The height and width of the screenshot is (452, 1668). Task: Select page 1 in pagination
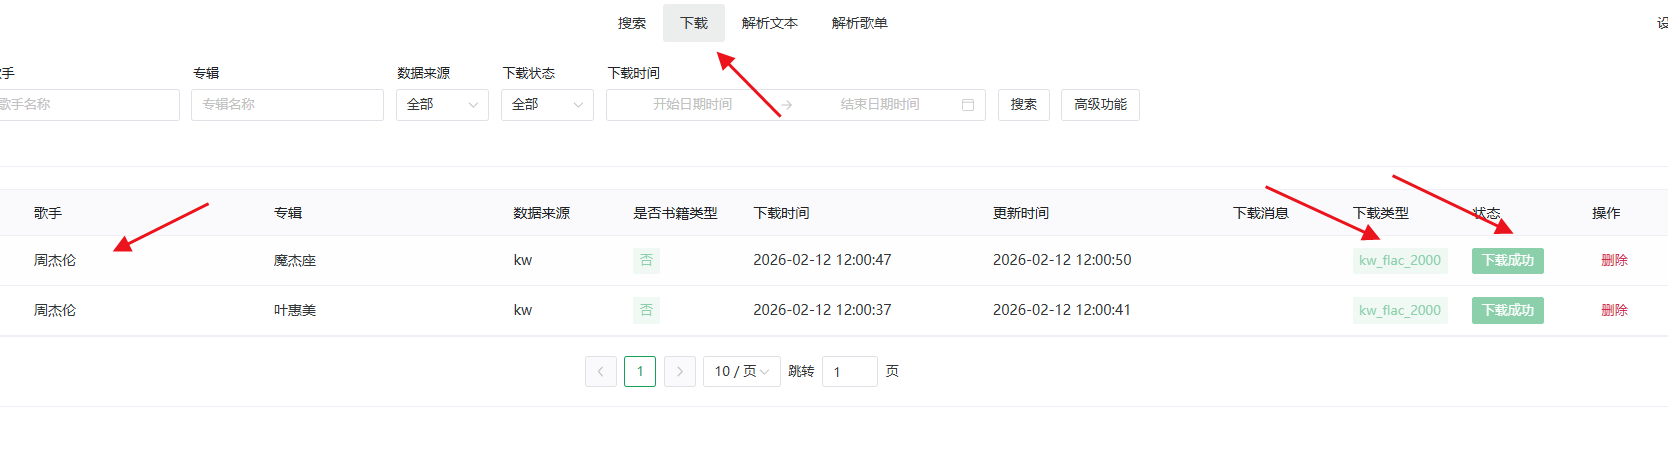point(640,372)
